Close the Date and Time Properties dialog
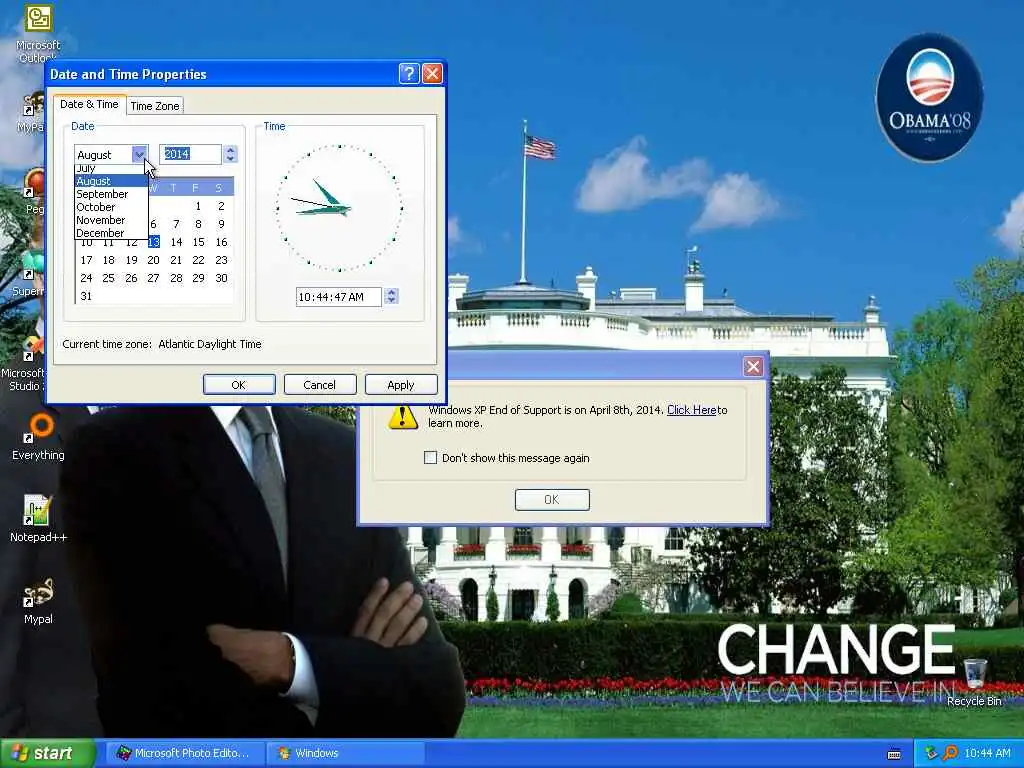The height and width of the screenshot is (768, 1024). pos(432,73)
